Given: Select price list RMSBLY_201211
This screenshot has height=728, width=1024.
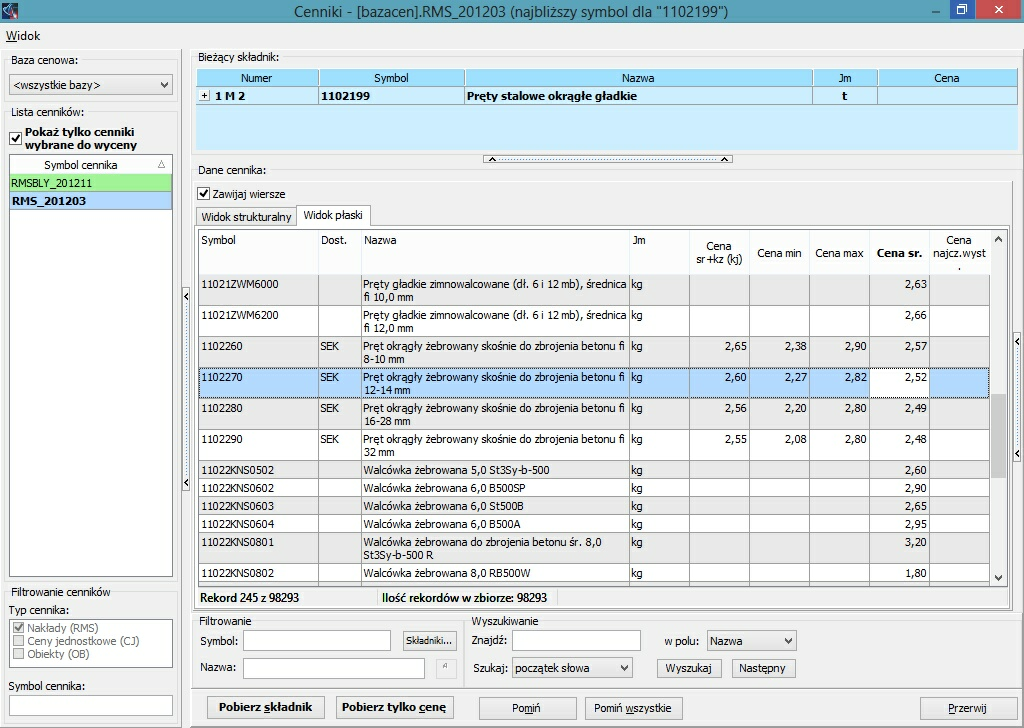Looking at the screenshot, I should click(91, 183).
